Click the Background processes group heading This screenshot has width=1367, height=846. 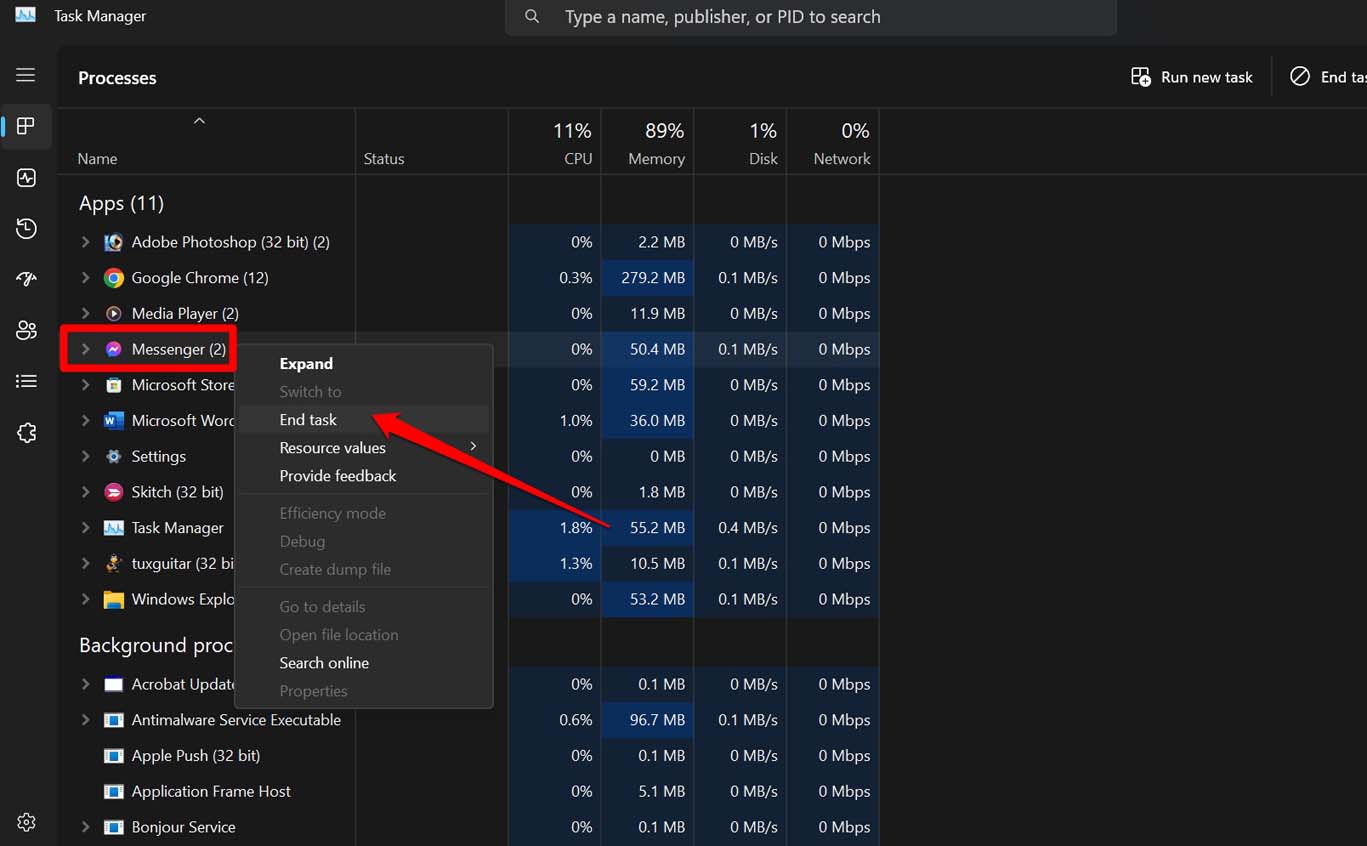[x=156, y=646]
